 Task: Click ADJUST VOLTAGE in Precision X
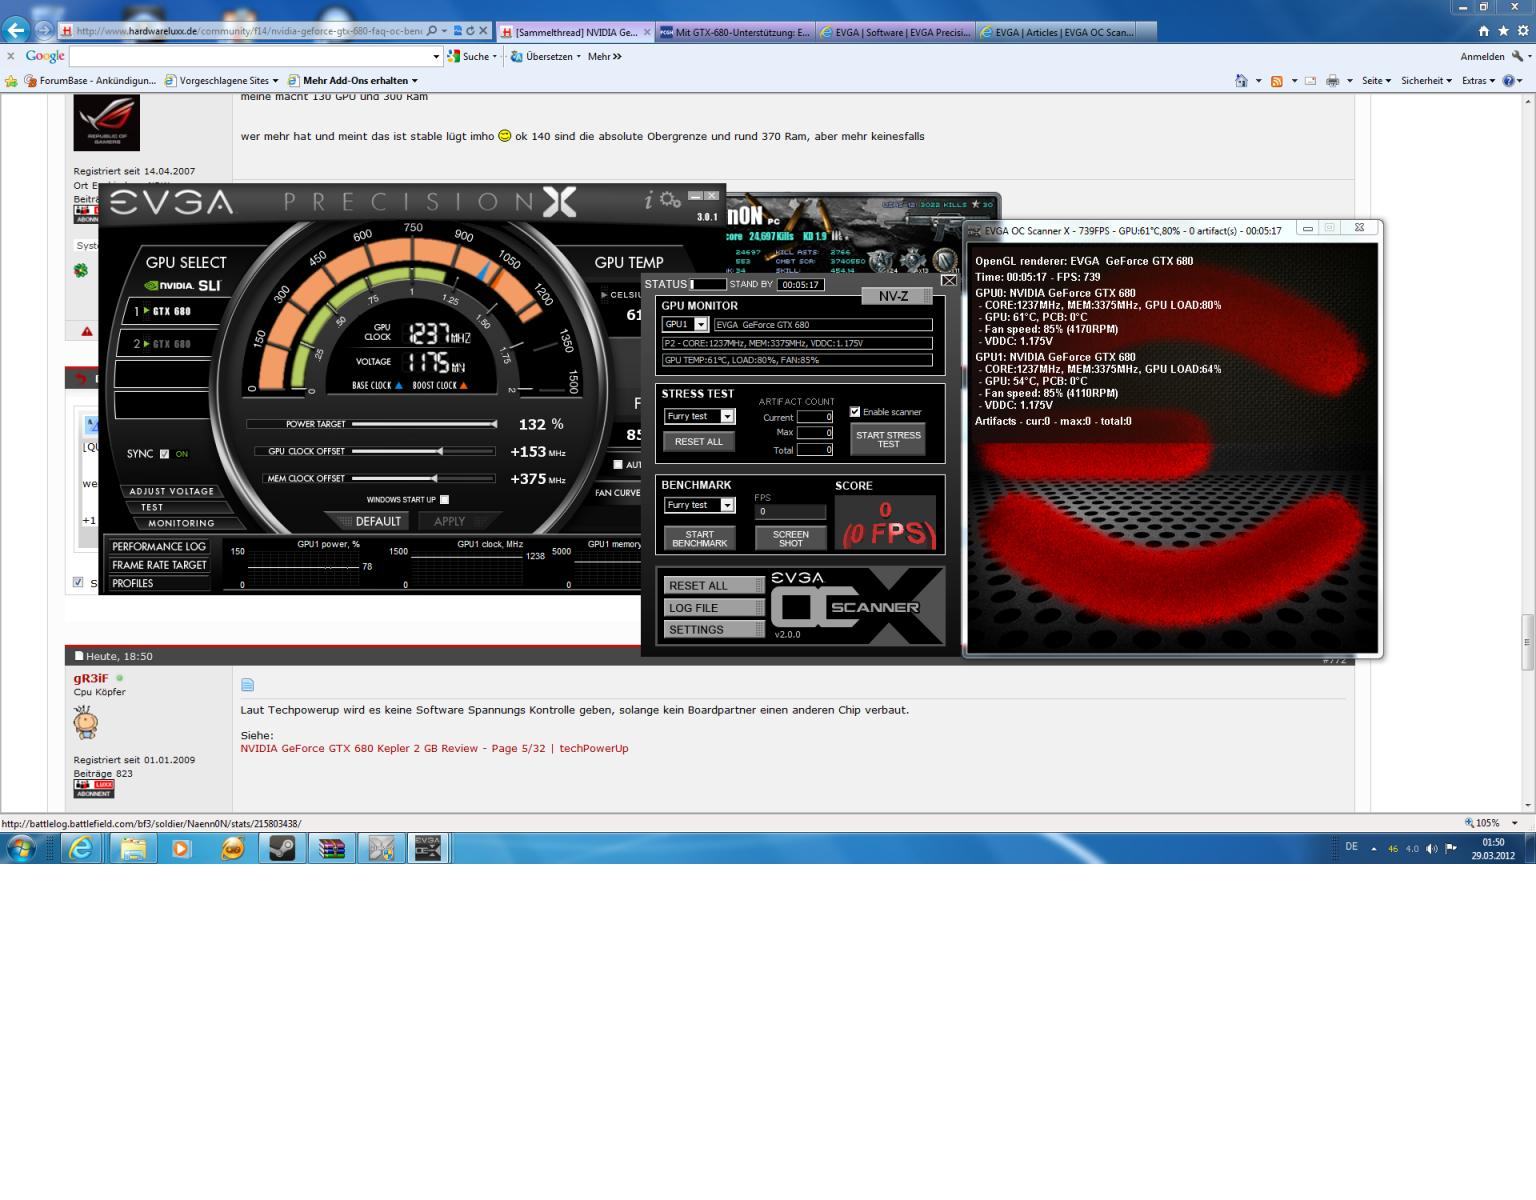pos(171,491)
